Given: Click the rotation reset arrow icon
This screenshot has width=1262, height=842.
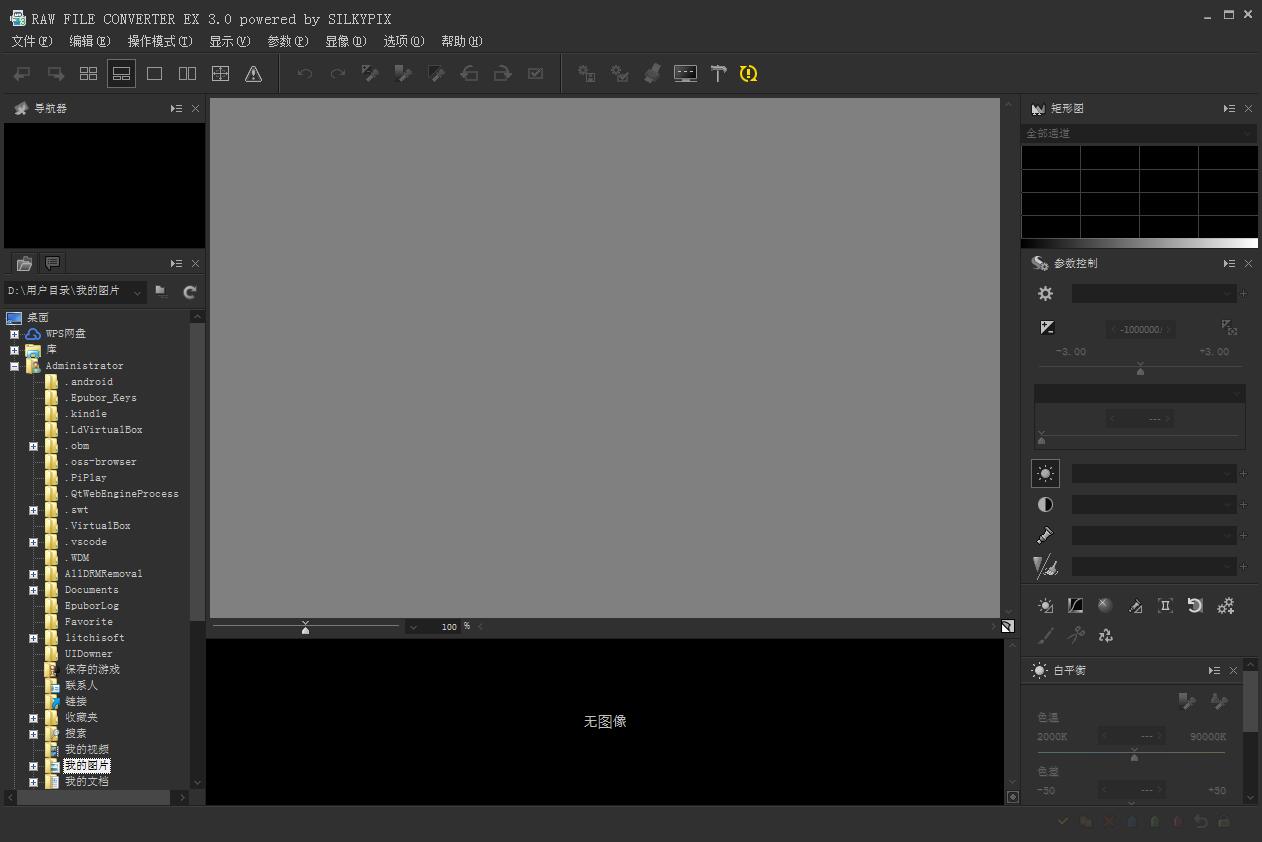Looking at the screenshot, I should (1195, 606).
